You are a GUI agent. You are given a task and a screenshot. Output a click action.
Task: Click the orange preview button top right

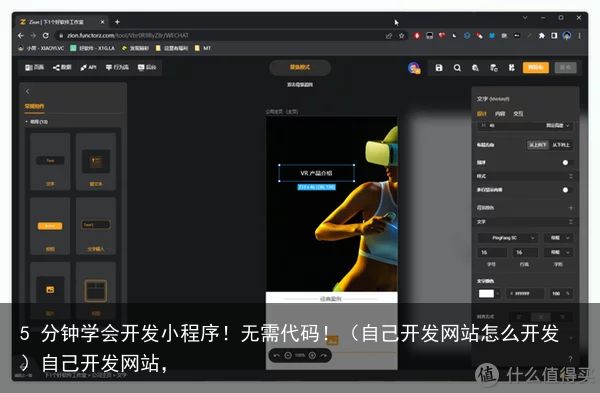pyautogui.click(x=536, y=68)
